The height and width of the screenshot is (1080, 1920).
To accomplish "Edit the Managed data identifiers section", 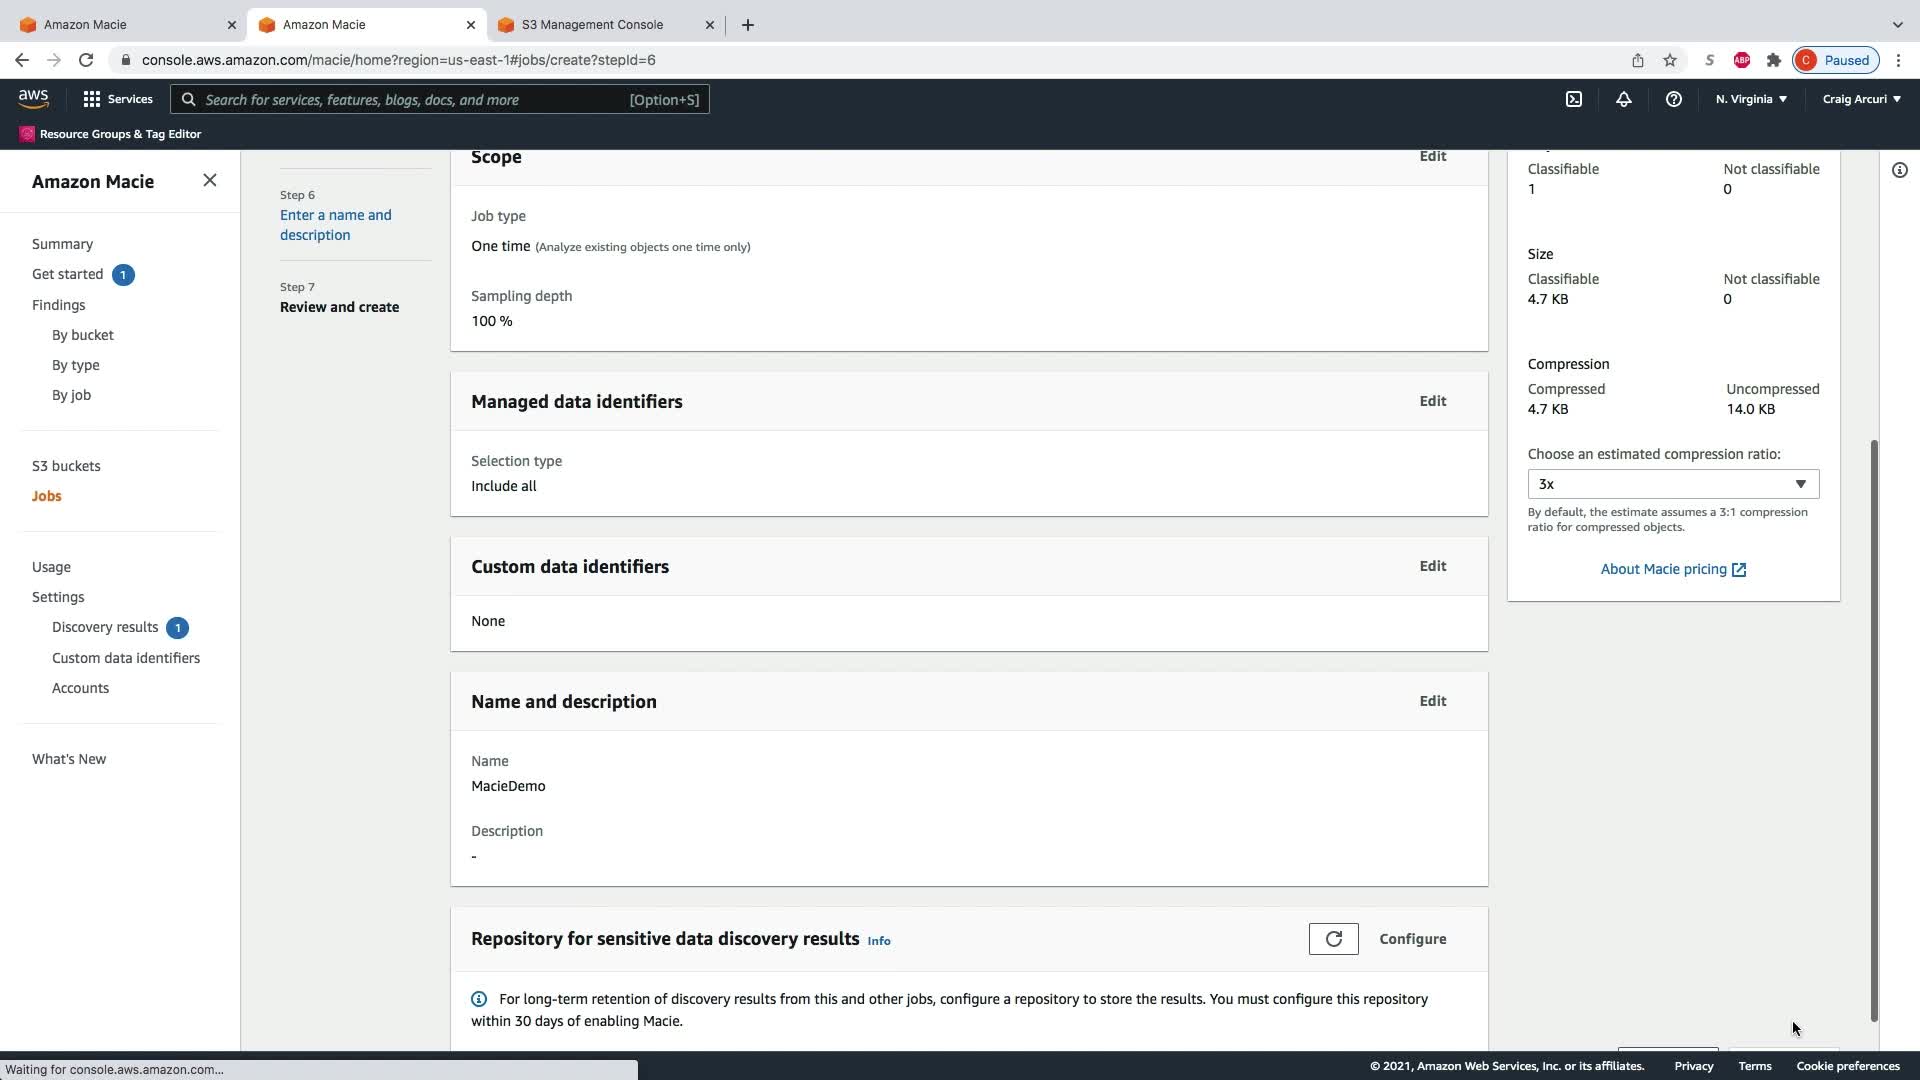I will tap(1432, 401).
